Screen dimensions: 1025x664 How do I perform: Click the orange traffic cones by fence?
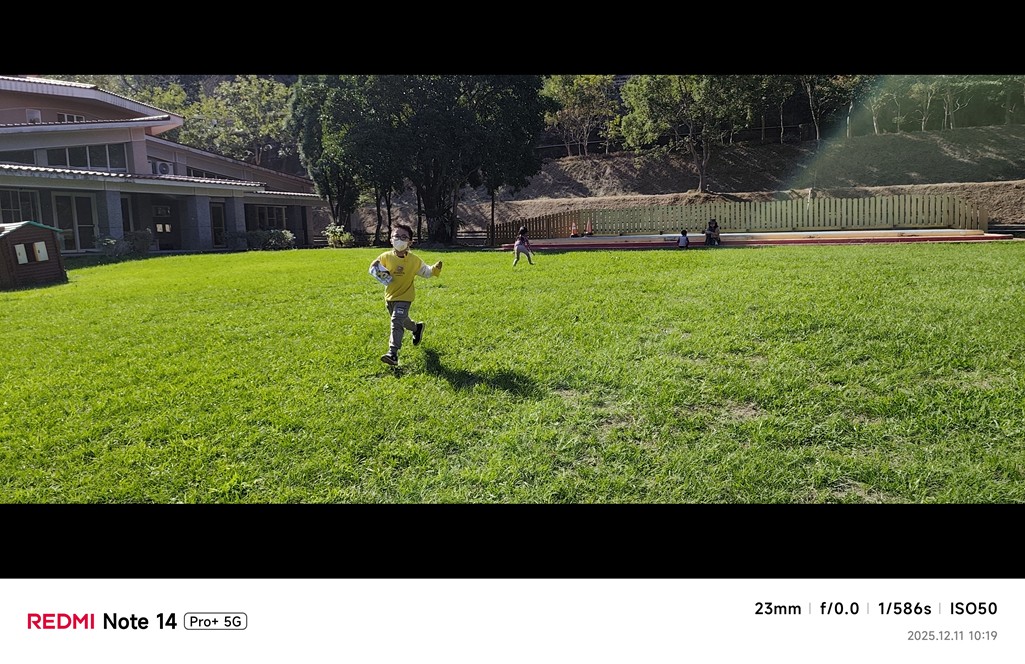click(581, 228)
